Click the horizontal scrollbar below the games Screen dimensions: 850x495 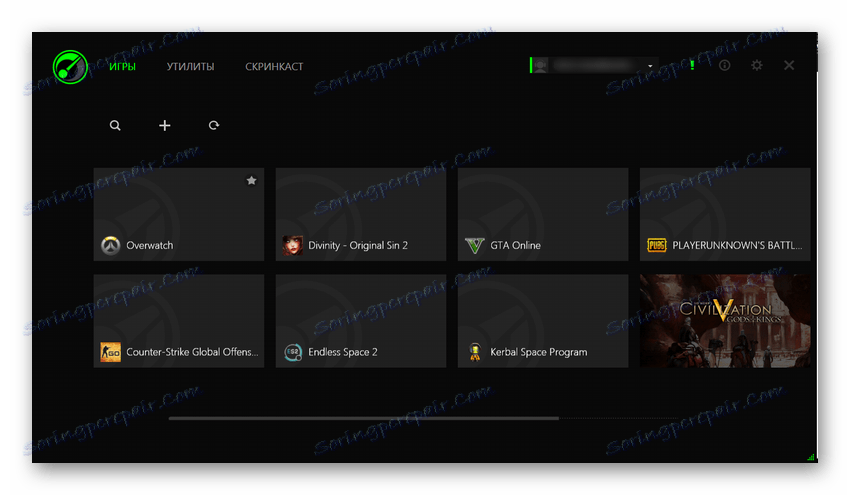click(363, 419)
